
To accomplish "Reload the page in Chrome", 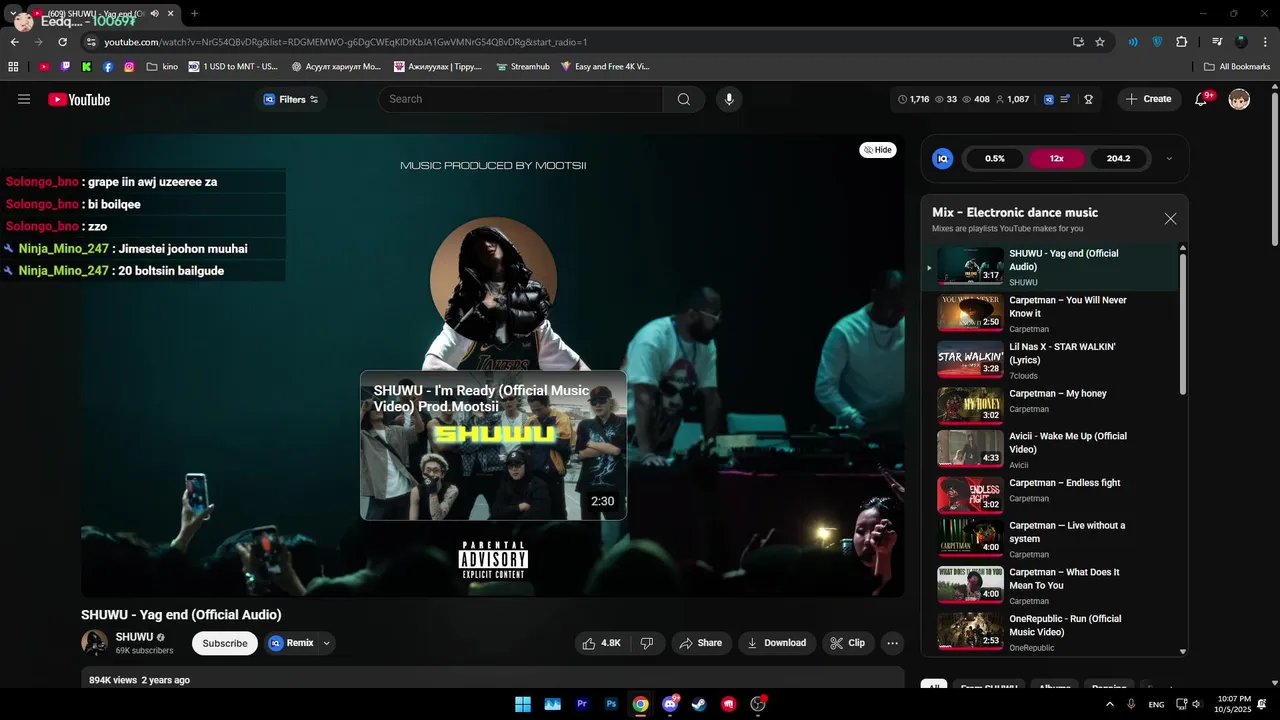I will (x=62, y=42).
